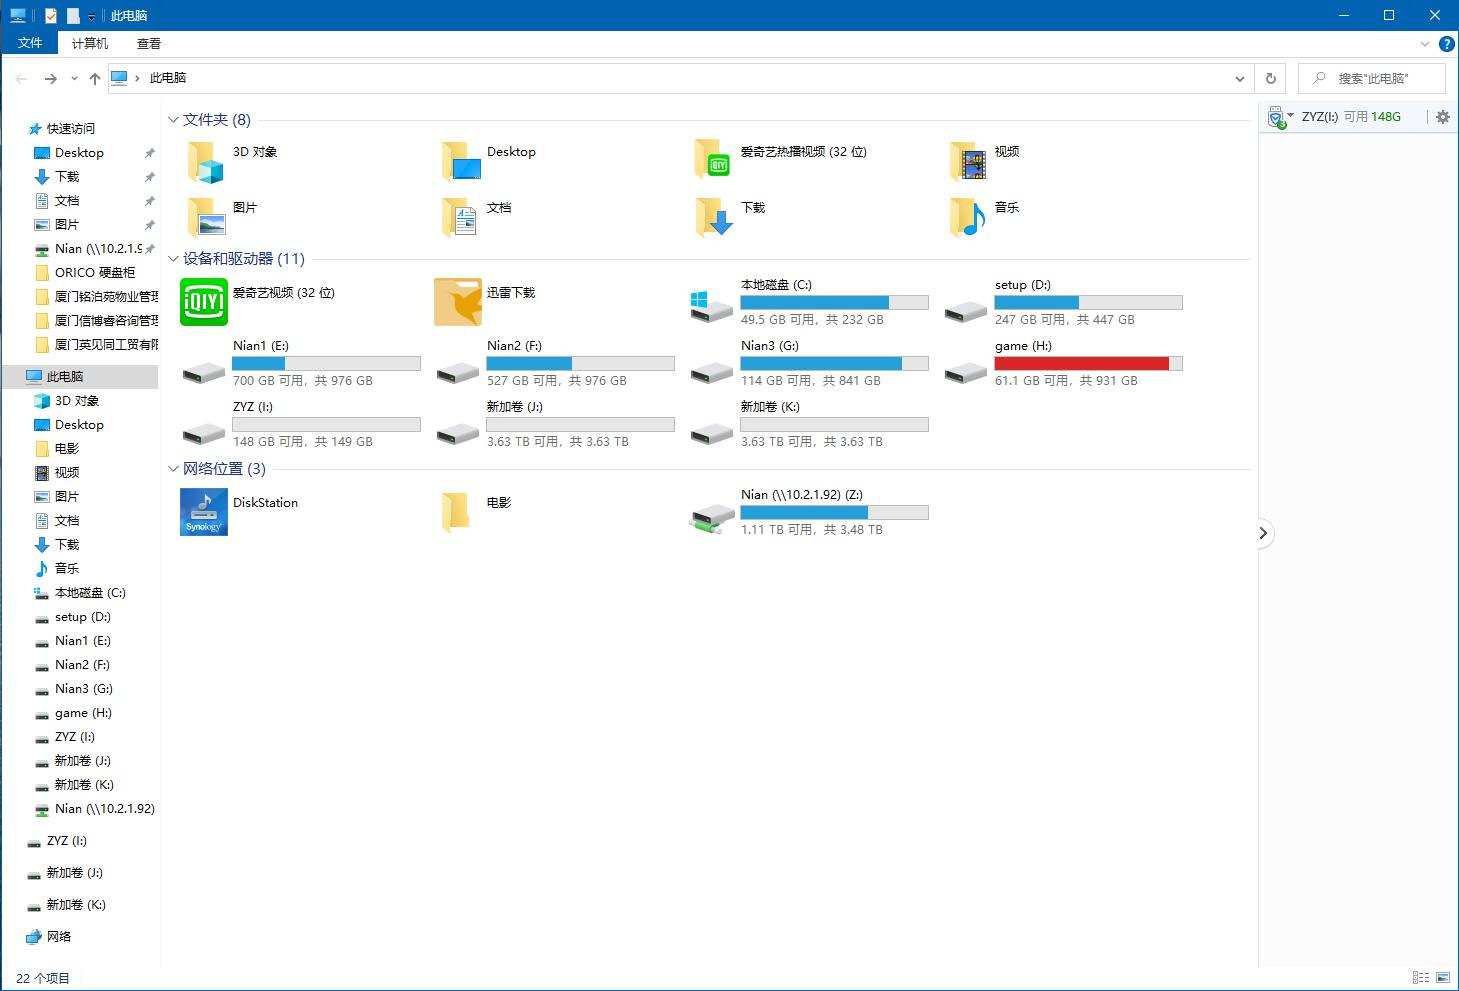Select 网络 in the navigation pane
This screenshot has height=991, width=1459.
coord(59,936)
